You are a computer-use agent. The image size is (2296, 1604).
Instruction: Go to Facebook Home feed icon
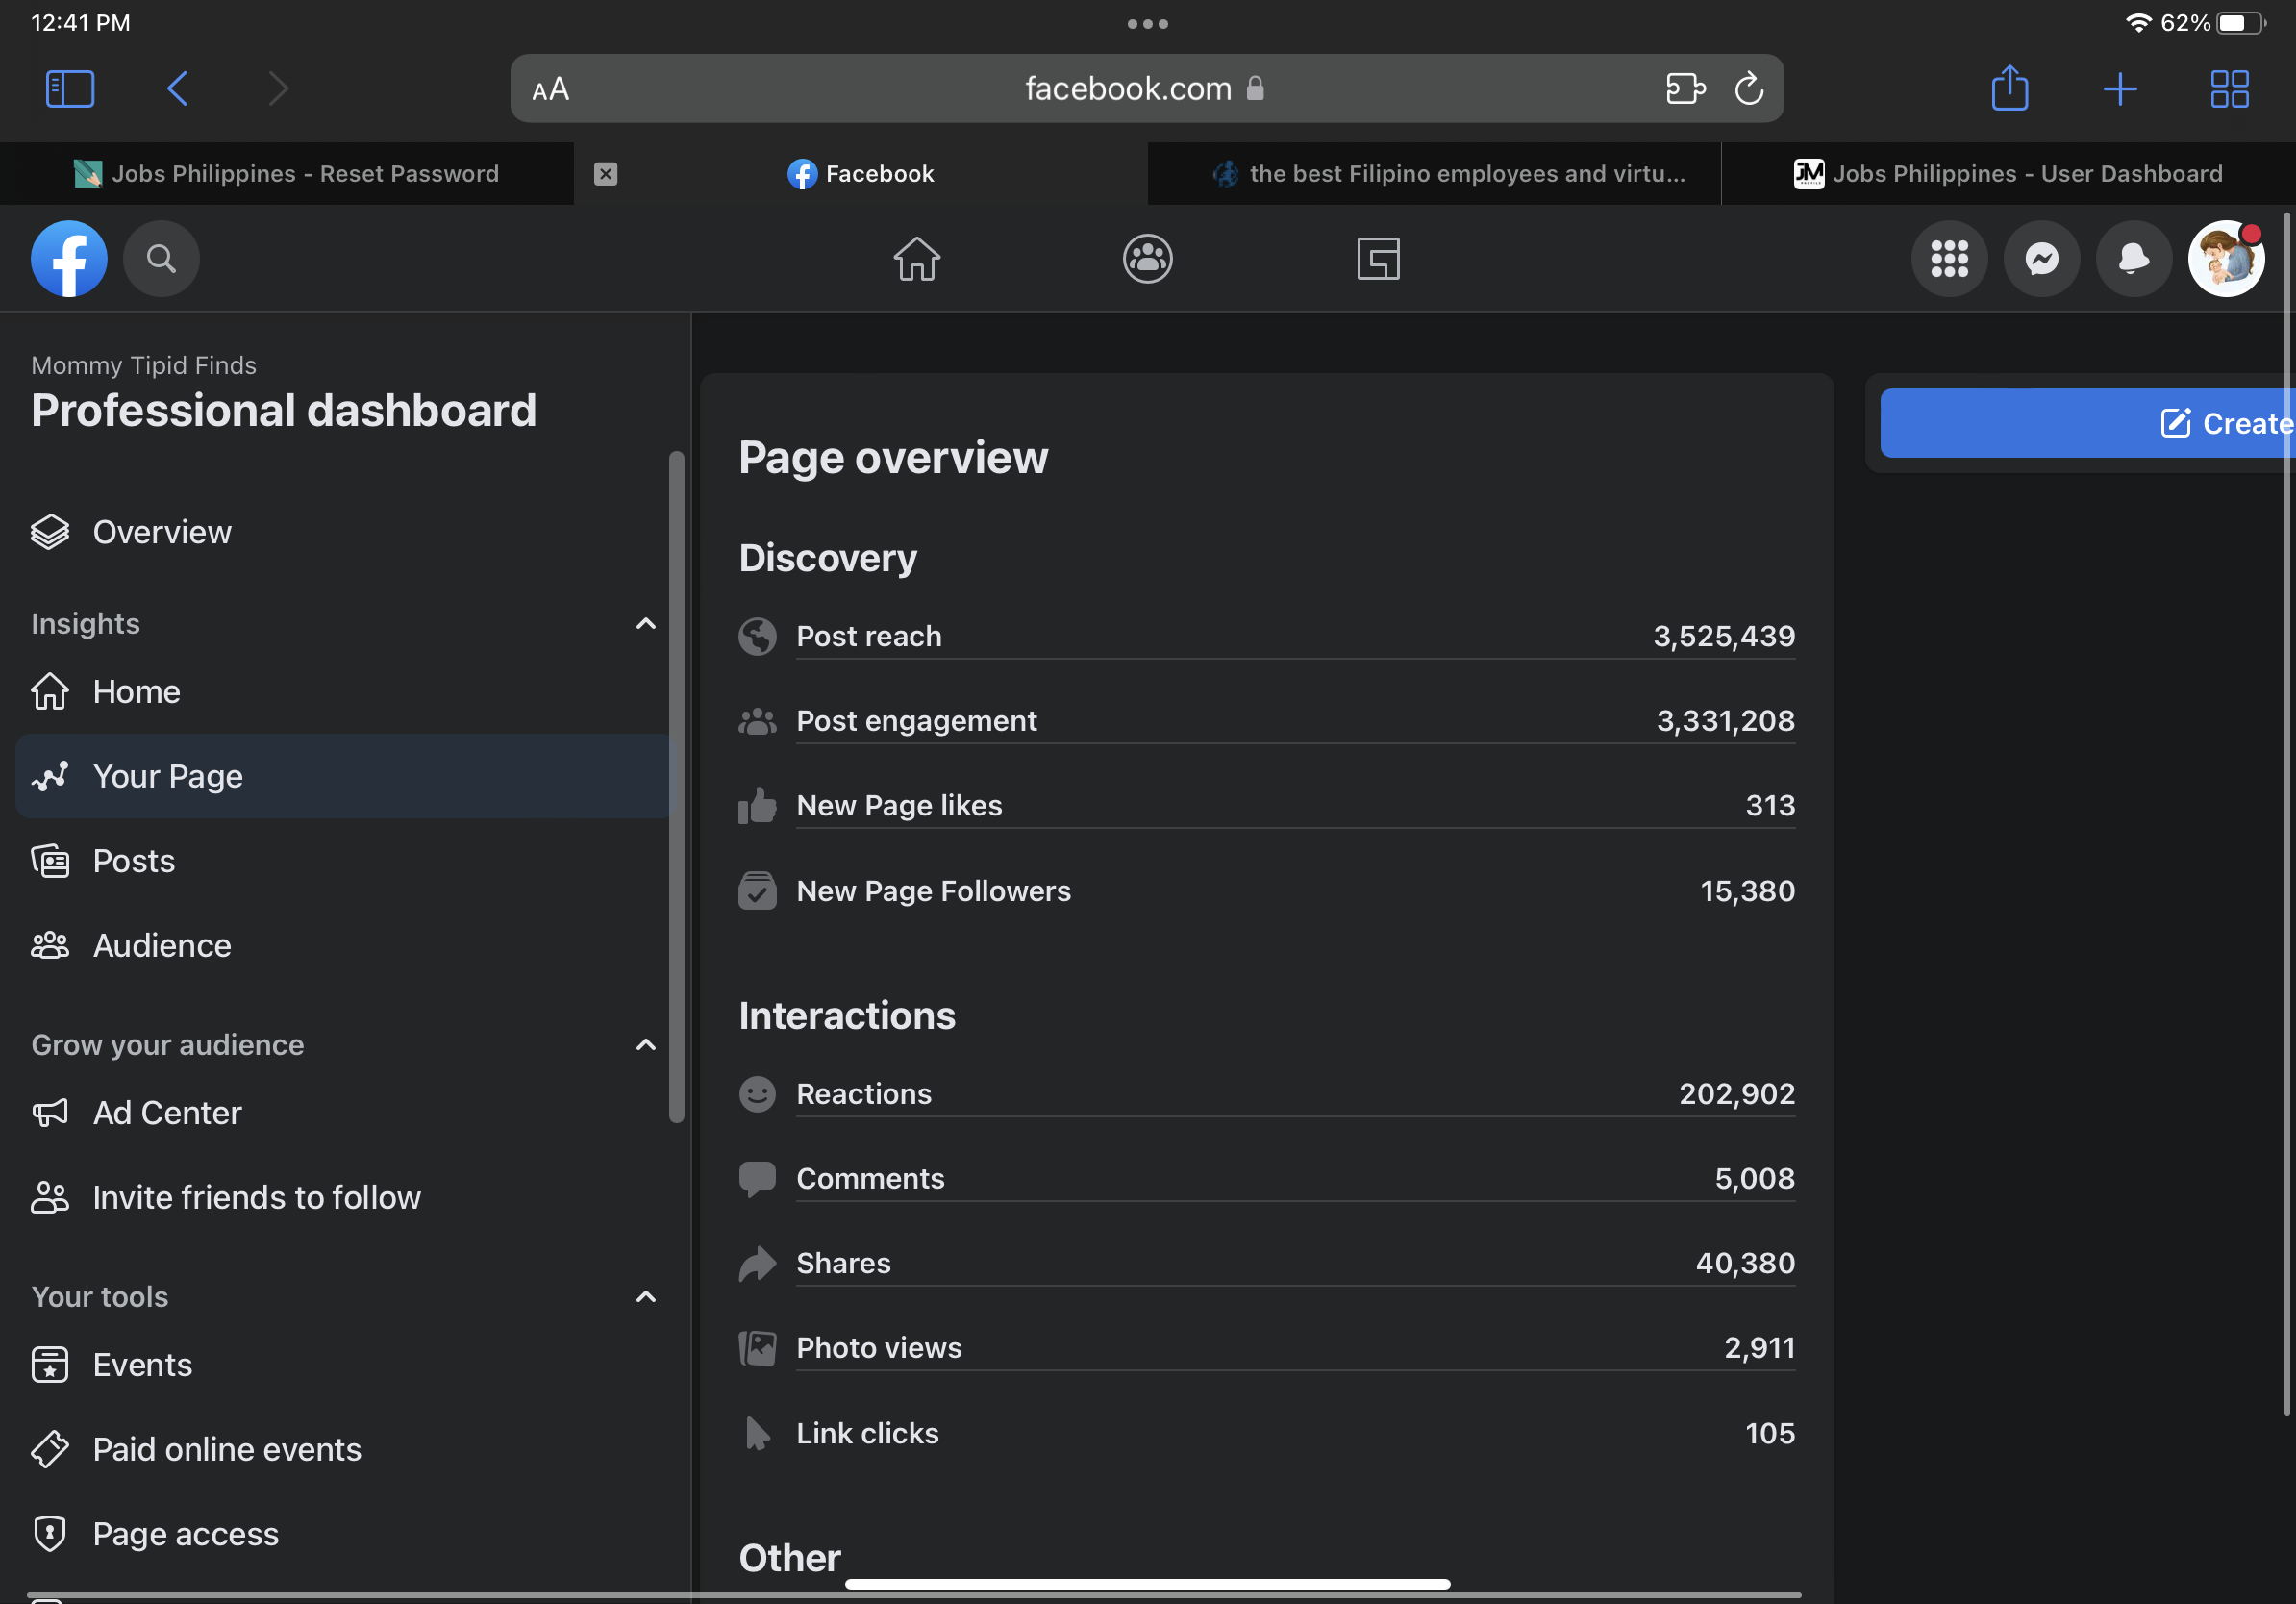click(916, 259)
